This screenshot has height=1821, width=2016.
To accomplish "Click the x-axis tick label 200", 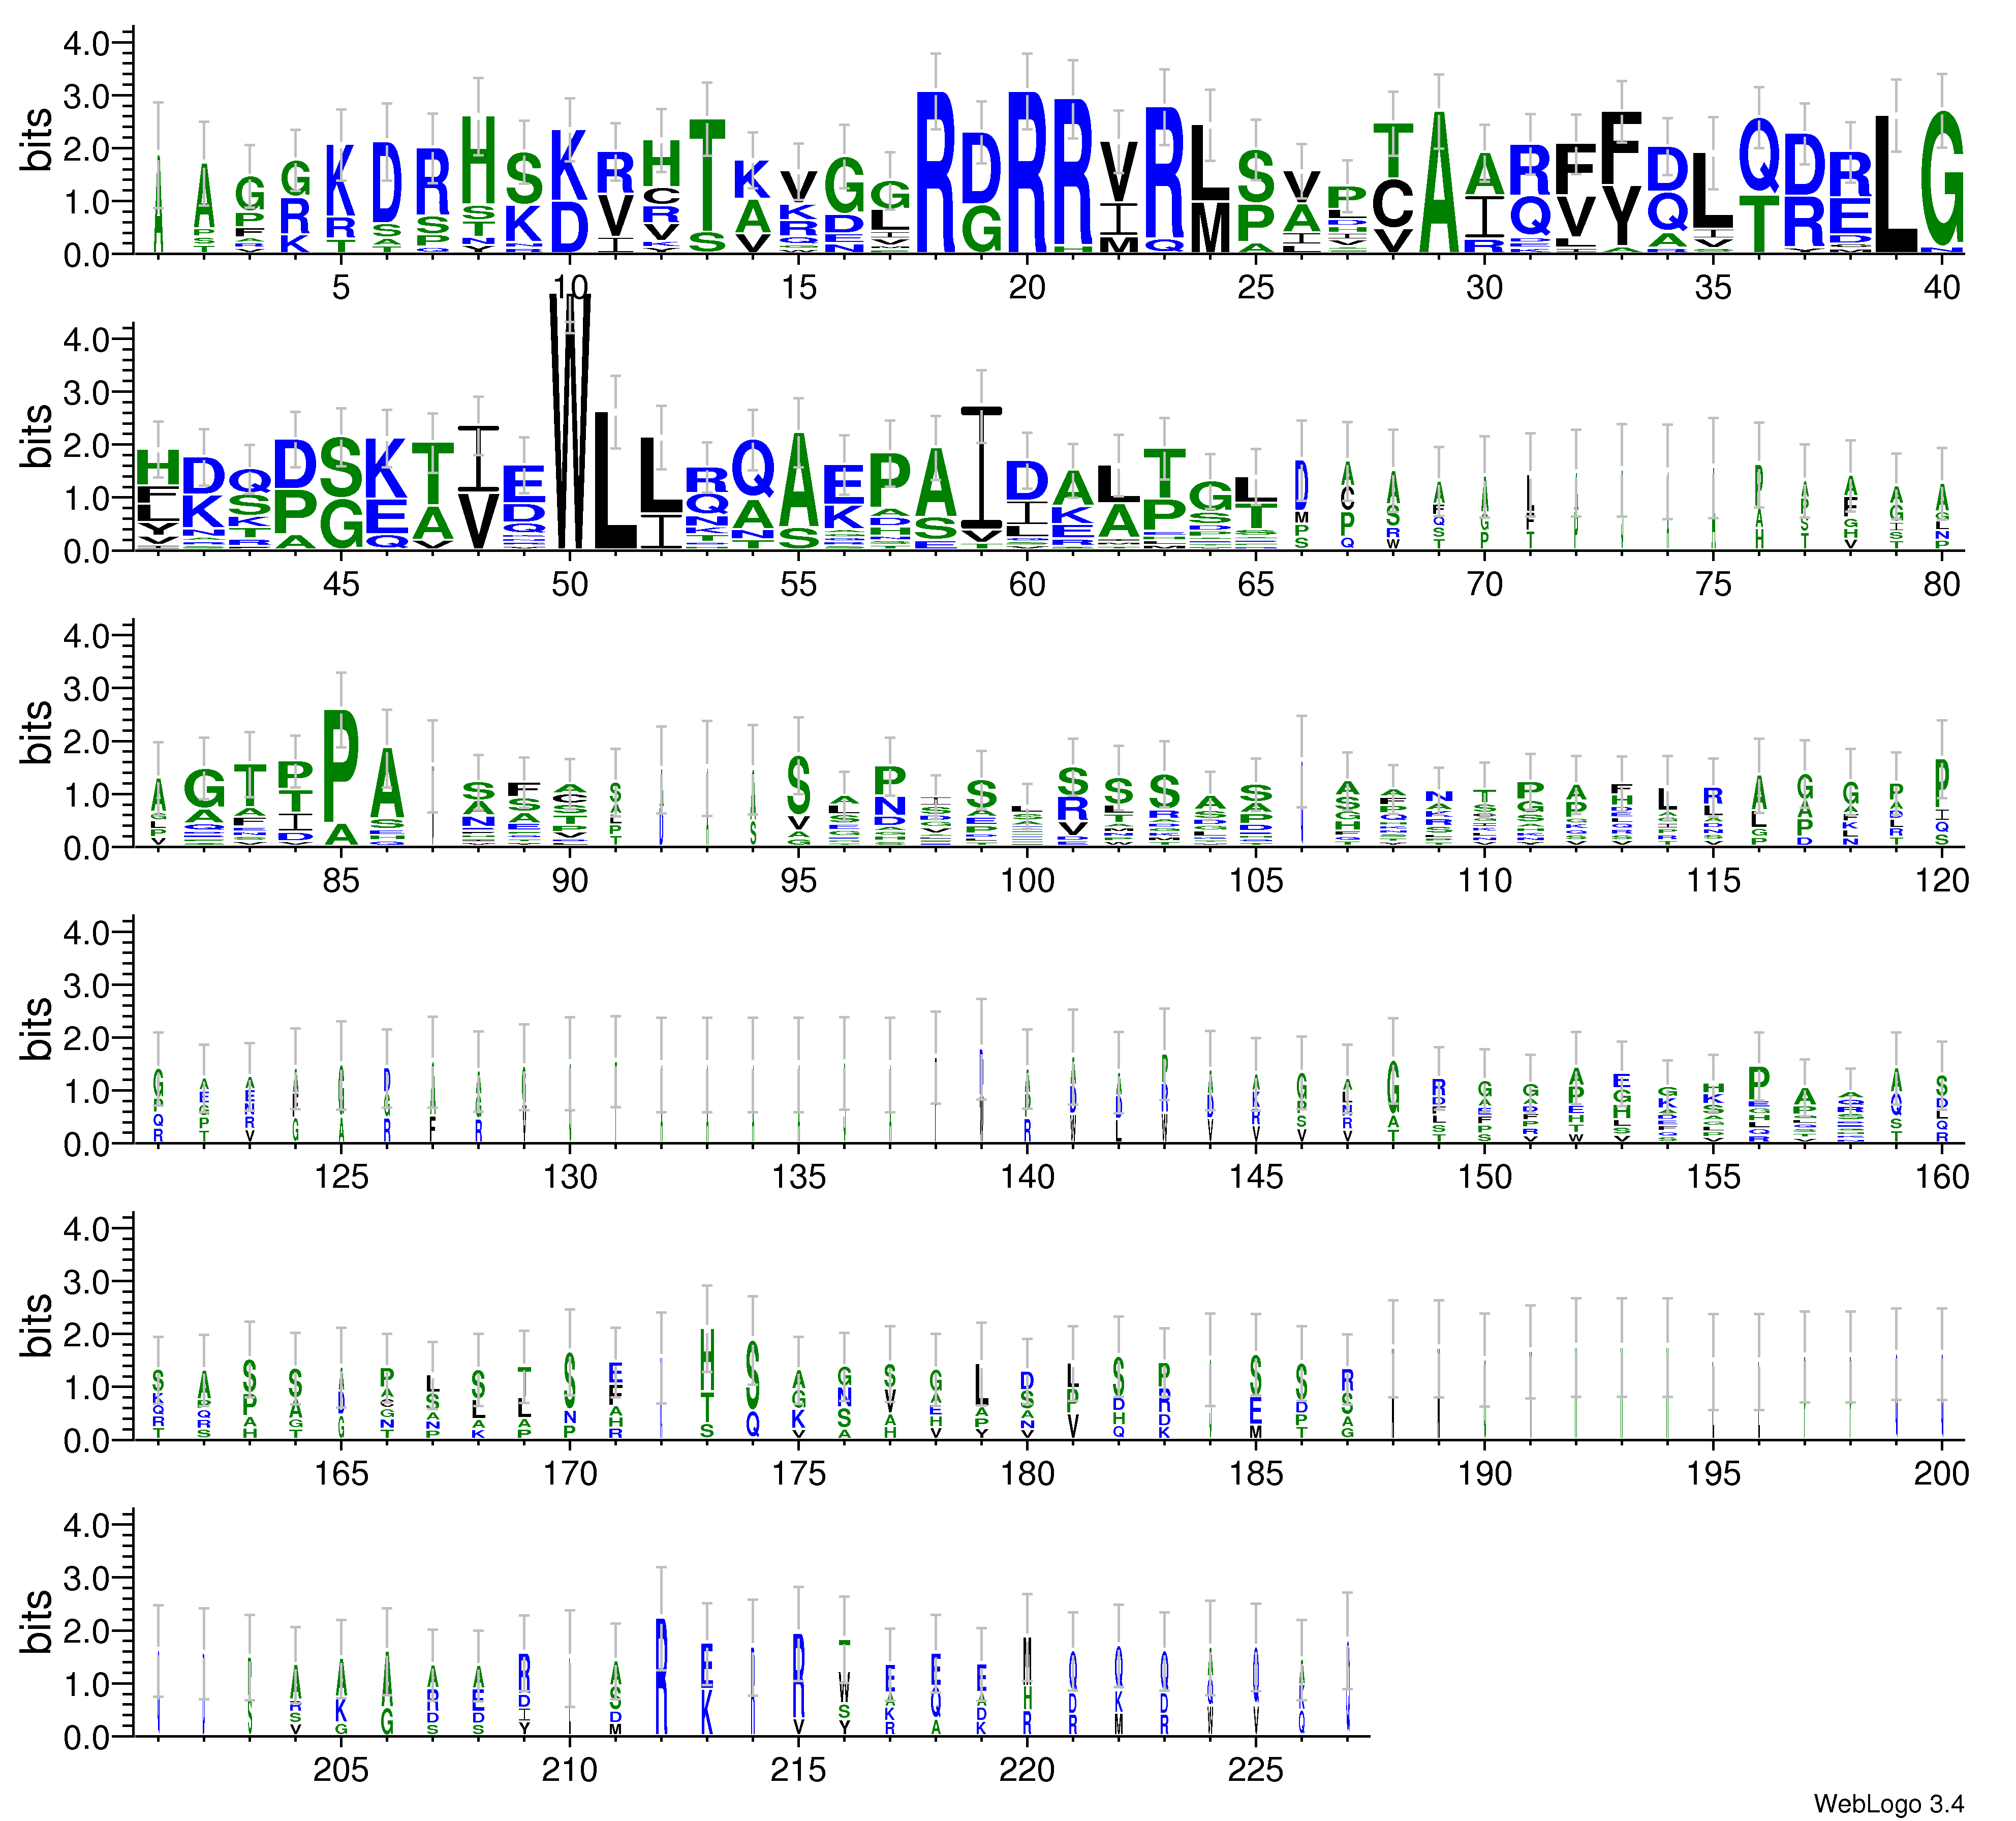I will pyautogui.click(x=1941, y=1474).
